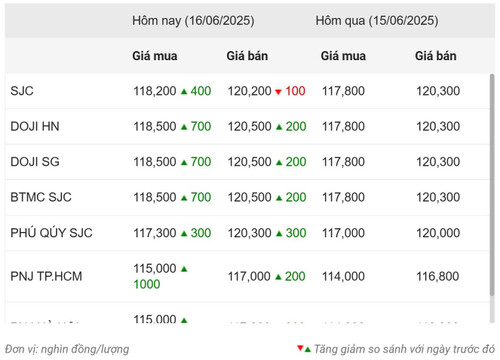The width and height of the screenshot is (500, 360).
Task: Select the Hôm qua (15/06/2025) column header
Action: pos(377,21)
